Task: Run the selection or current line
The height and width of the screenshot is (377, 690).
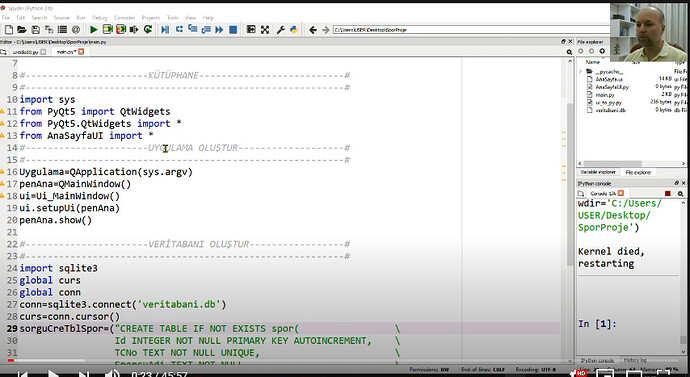Action: click(x=134, y=29)
